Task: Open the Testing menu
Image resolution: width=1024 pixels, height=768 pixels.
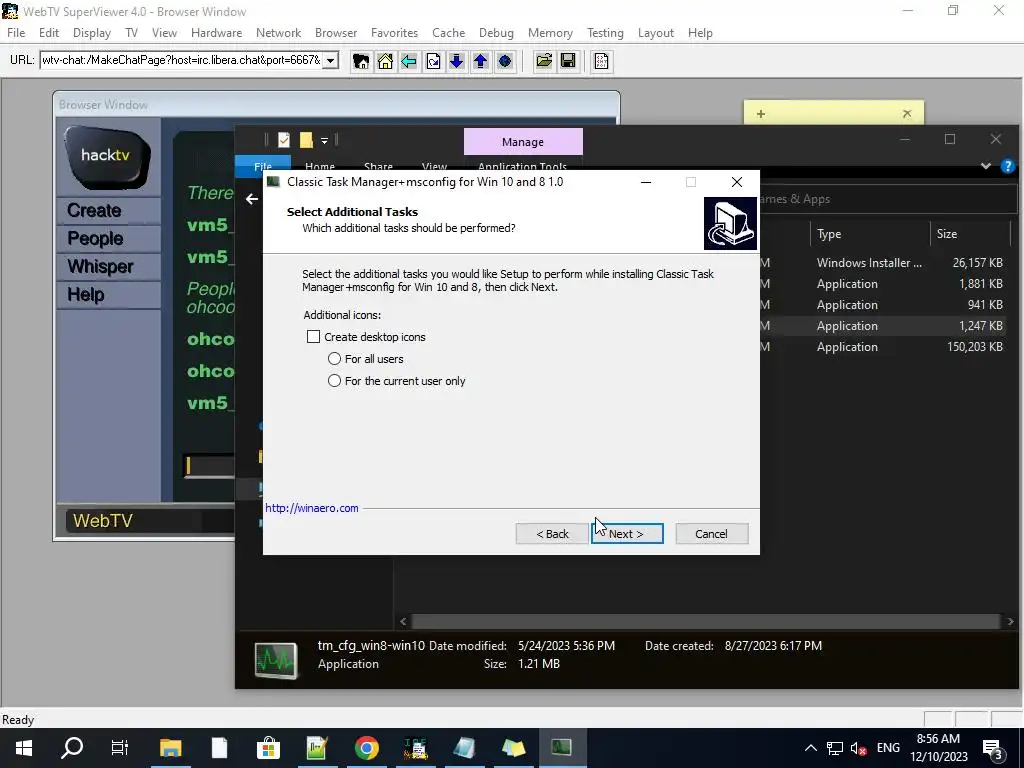Action: [x=605, y=33]
